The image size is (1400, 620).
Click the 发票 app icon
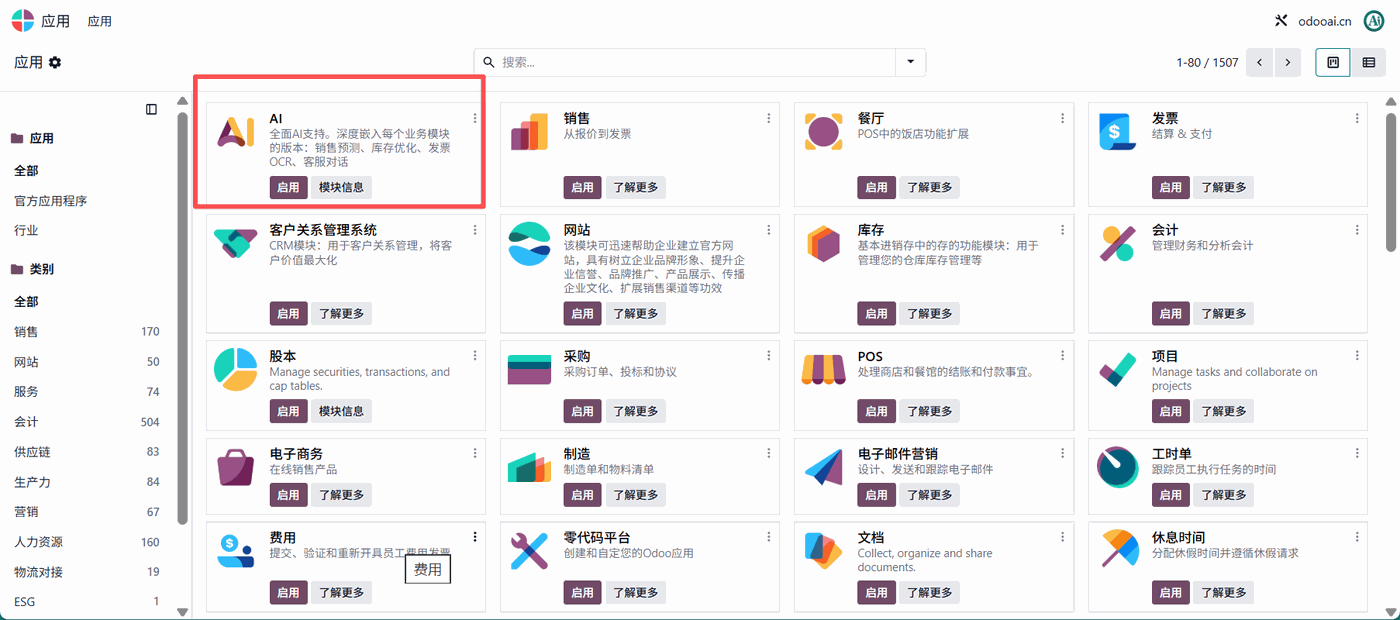(x=1117, y=132)
